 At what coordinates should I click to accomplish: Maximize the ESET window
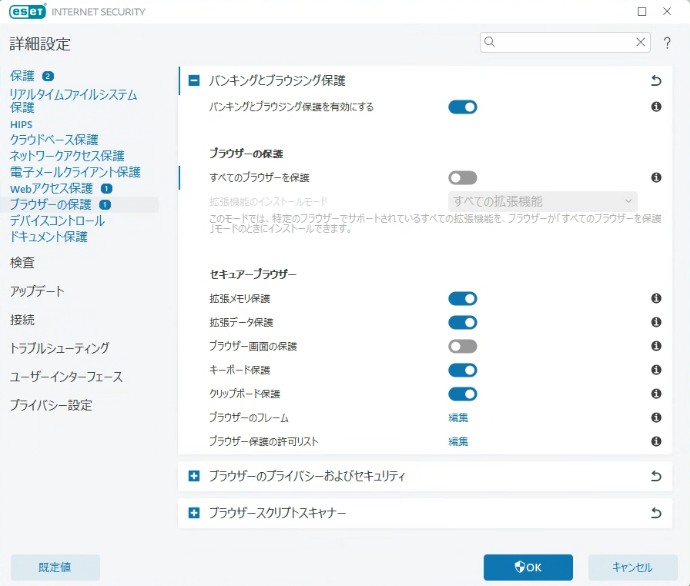click(642, 11)
